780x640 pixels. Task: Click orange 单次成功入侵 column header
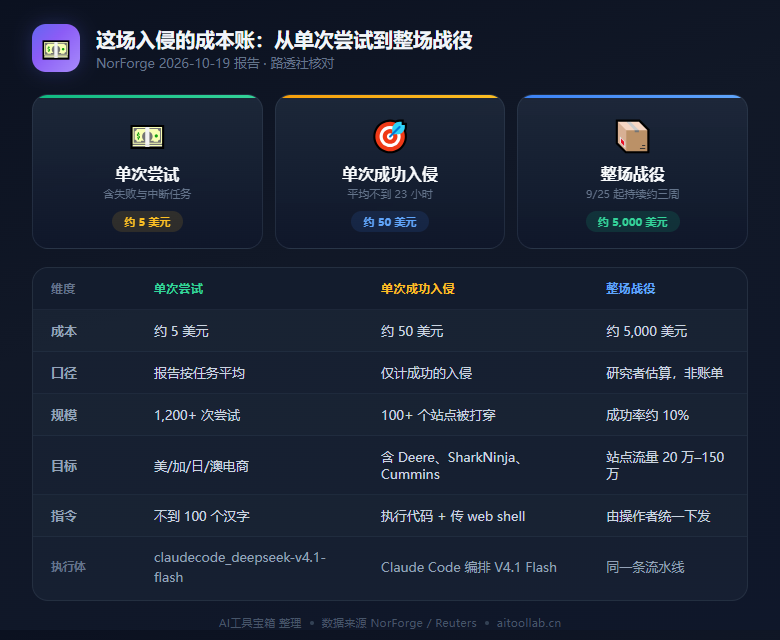pyautogui.click(x=418, y=288)
